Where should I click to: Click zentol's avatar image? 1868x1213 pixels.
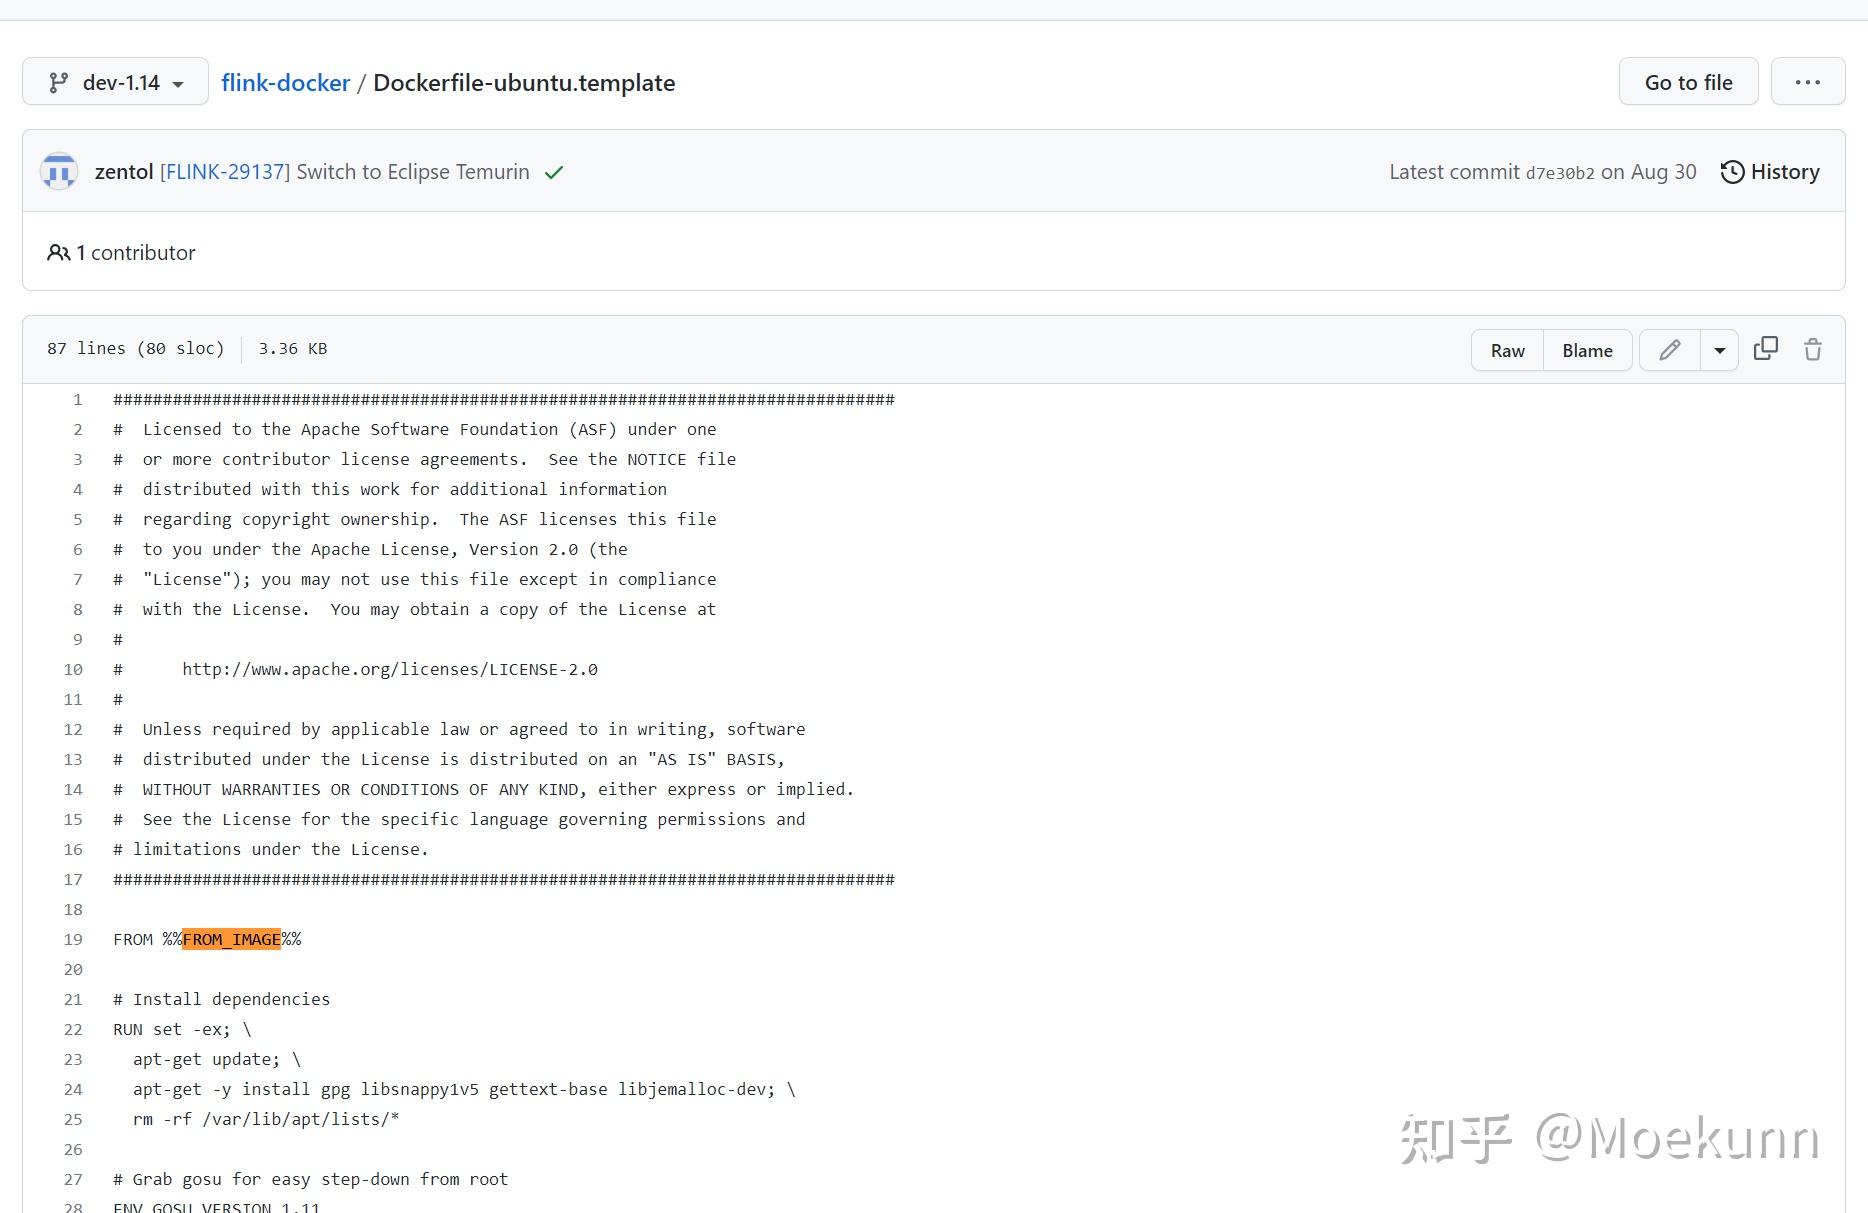pyautogui.click(x=58, y=170)
